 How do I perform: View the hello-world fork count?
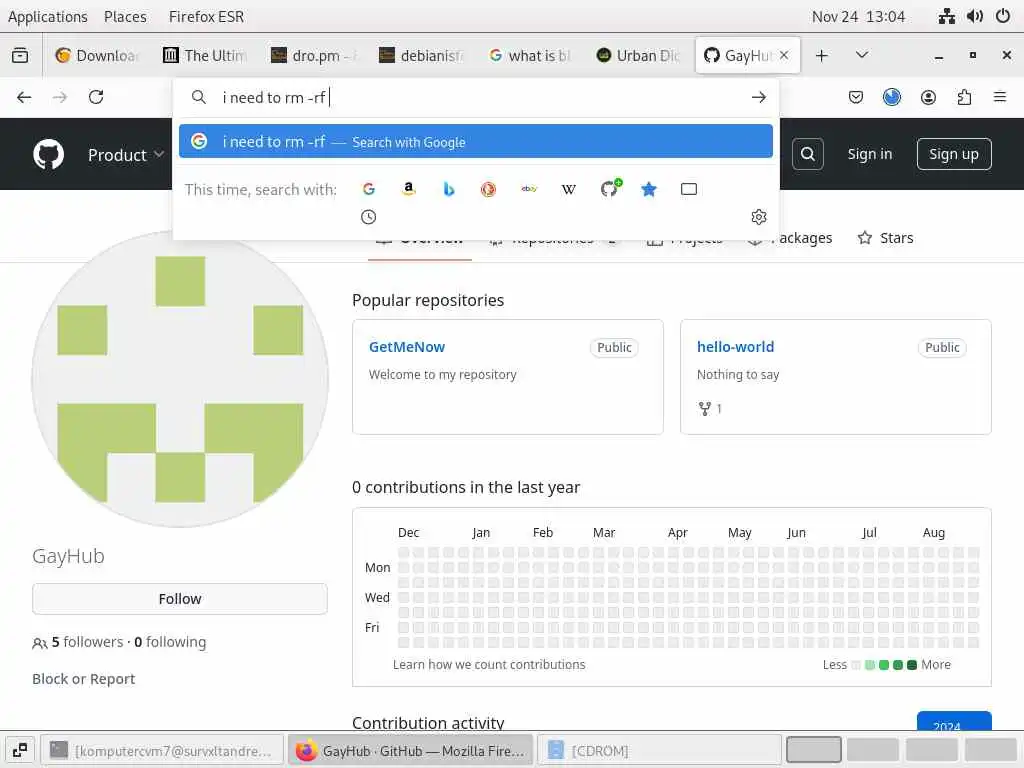[x=710, y=409]
